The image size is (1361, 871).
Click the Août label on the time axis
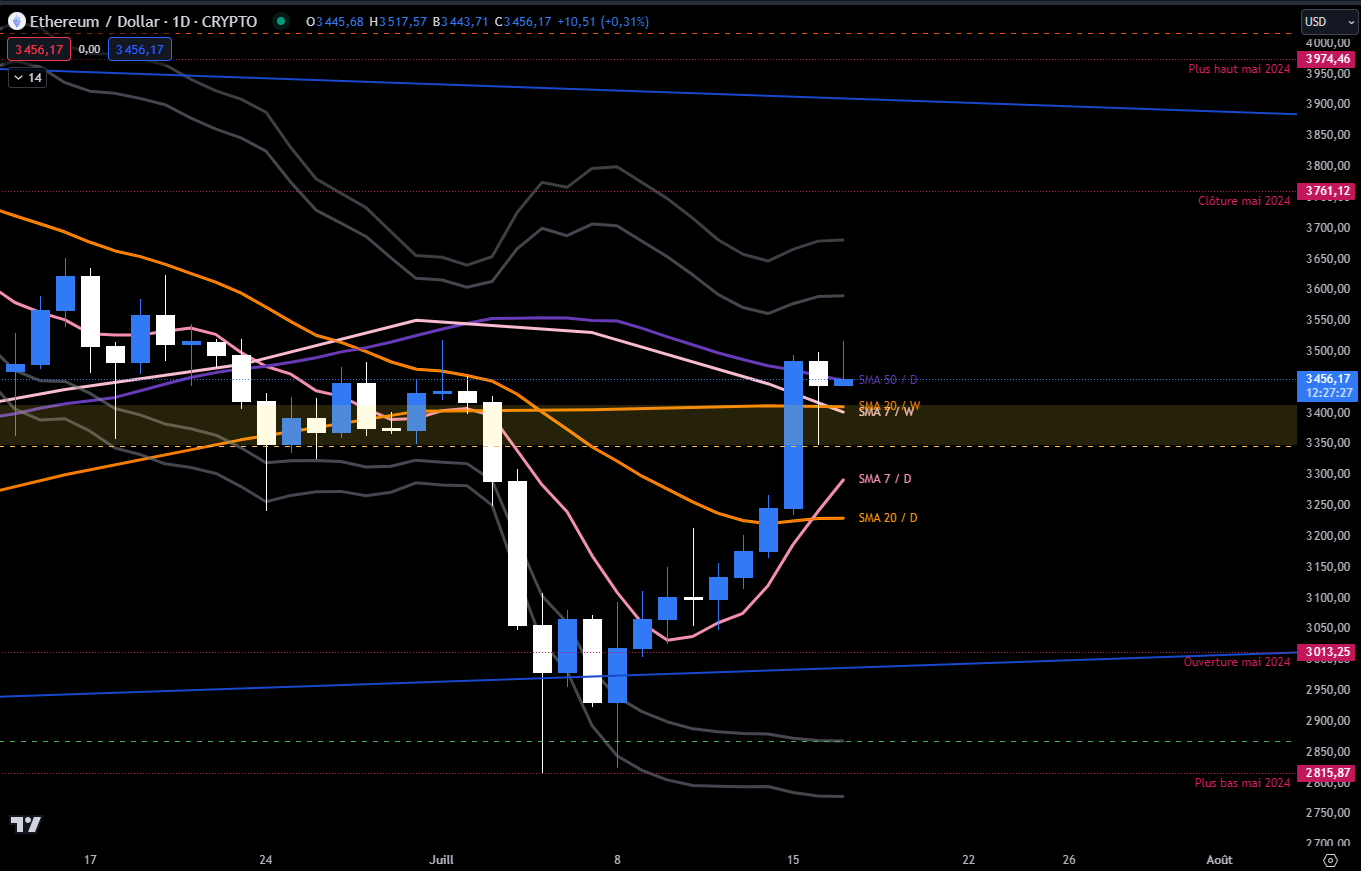pos(1219,859)
